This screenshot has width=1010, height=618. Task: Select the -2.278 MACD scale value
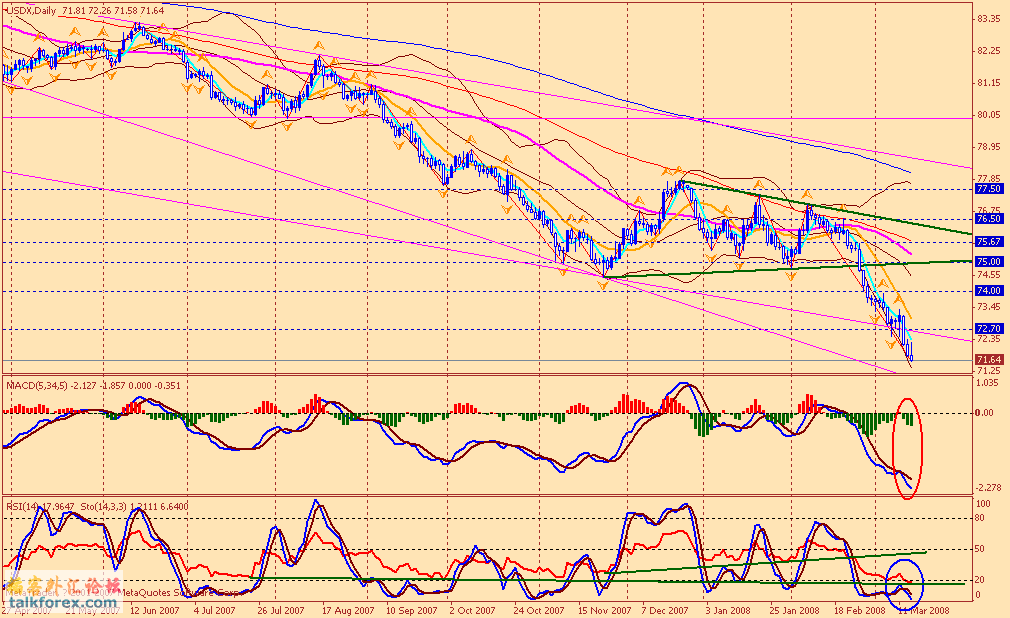[x=989, y=488]
